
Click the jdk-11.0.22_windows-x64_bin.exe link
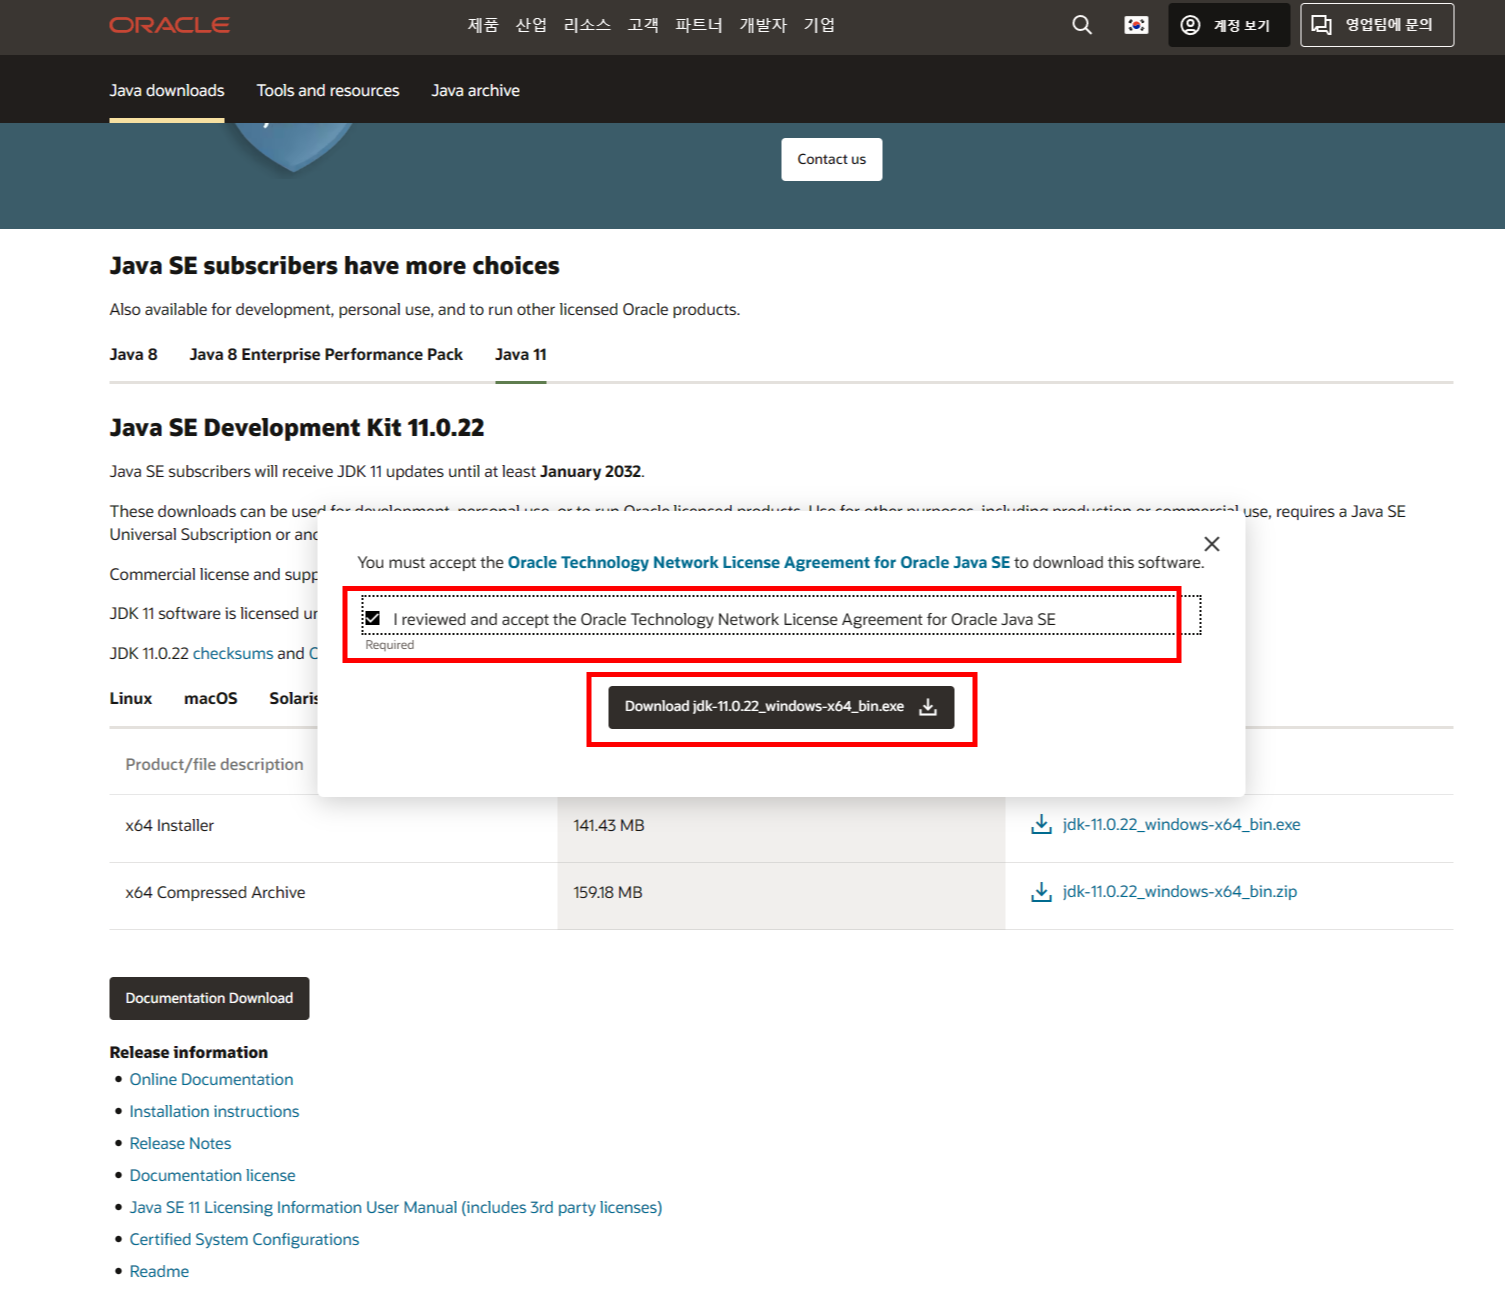(1181, 824)
